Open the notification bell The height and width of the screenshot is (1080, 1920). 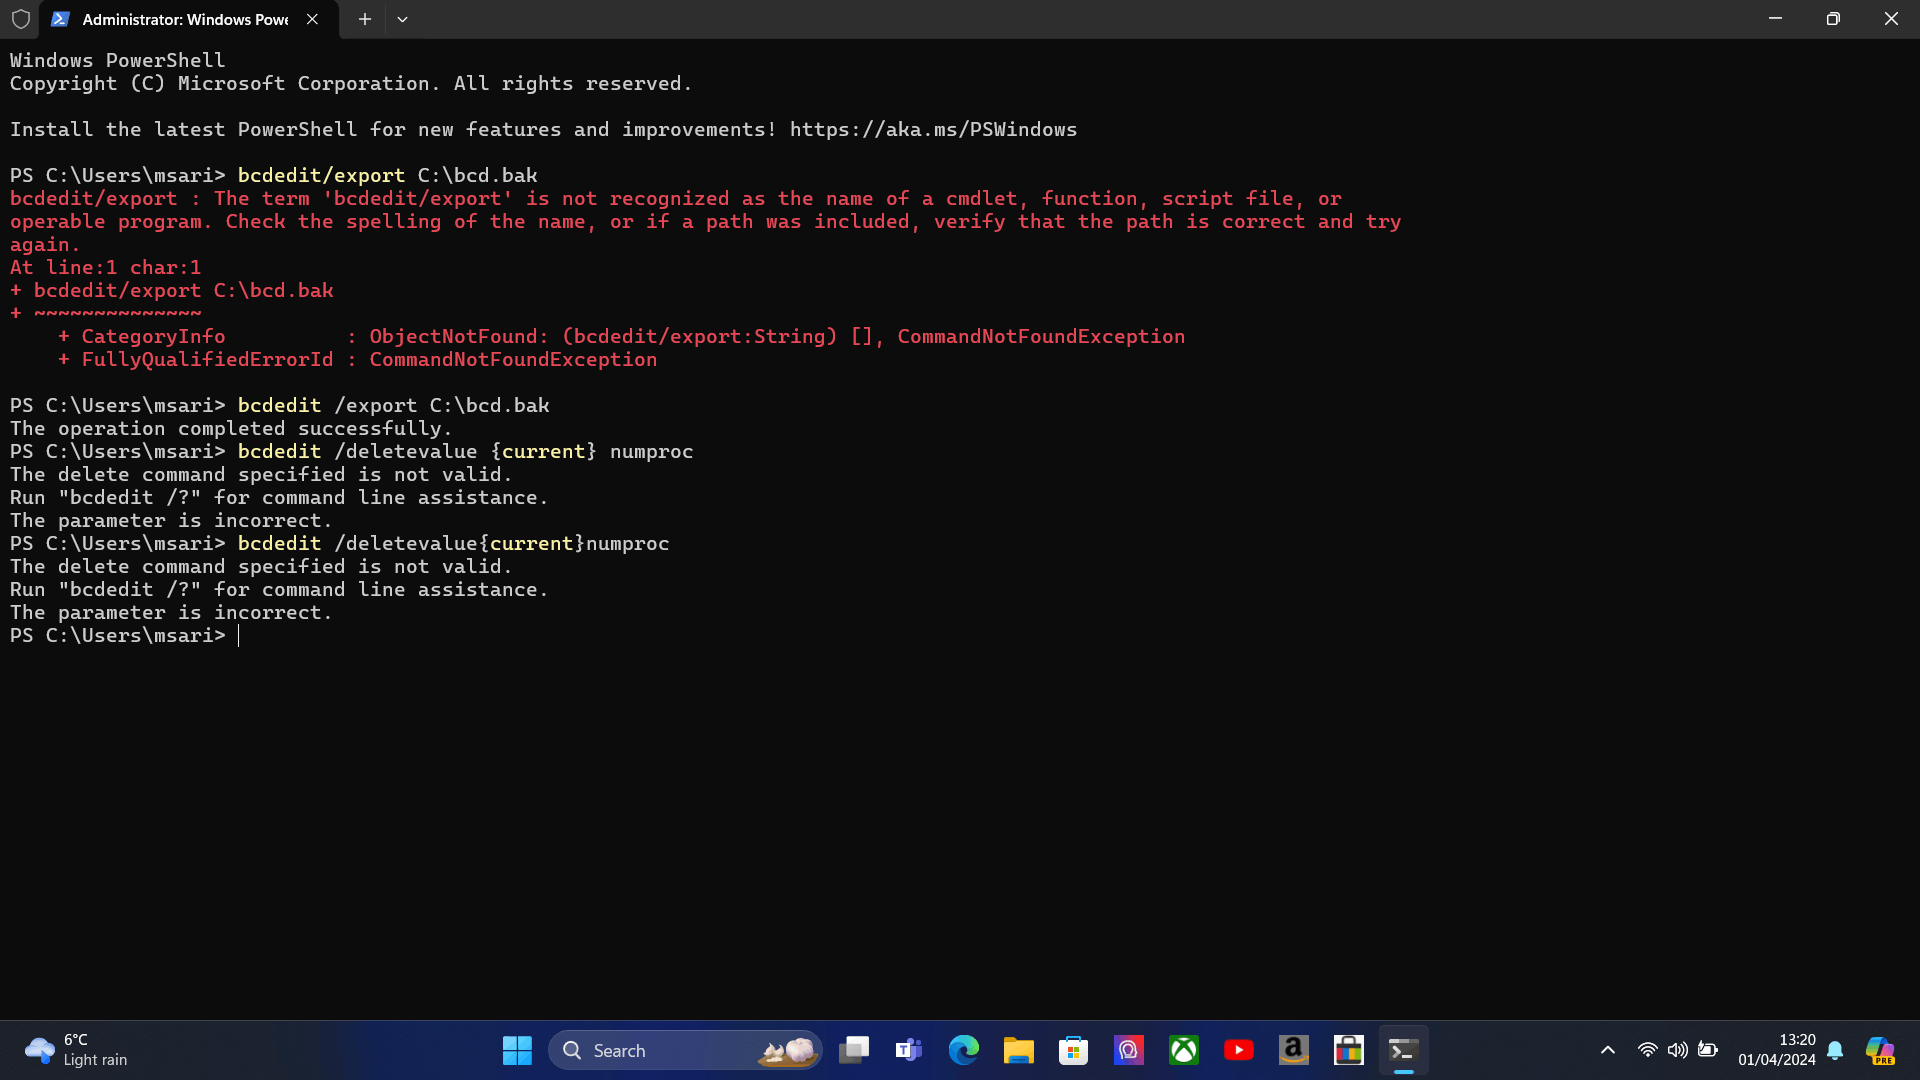coord(1835,1050)
